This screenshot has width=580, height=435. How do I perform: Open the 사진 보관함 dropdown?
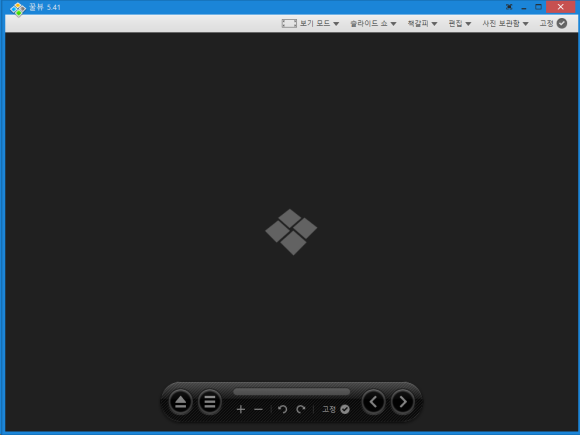(x=505, y=23)
